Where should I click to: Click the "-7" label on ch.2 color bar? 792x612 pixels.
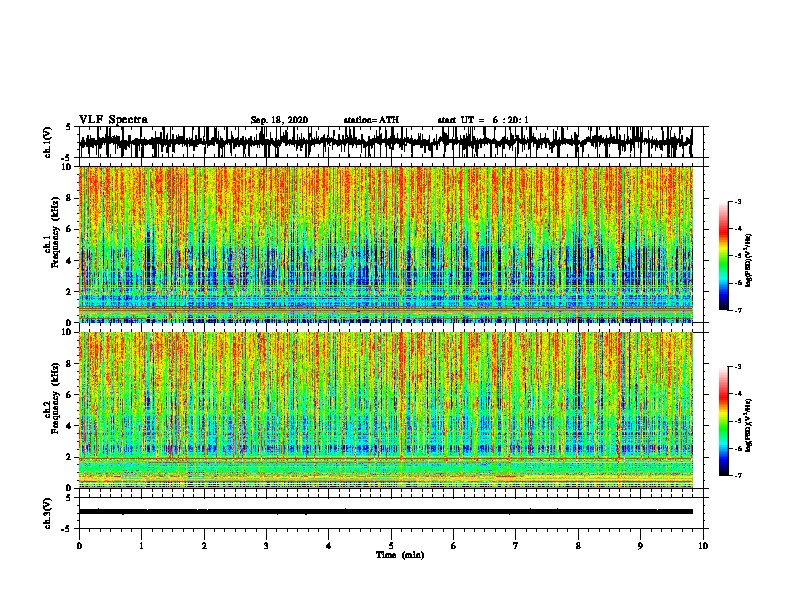point(738,476)
